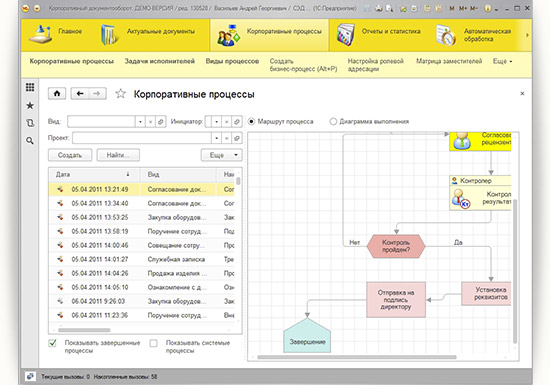Click the Создать button

(70, 155)
